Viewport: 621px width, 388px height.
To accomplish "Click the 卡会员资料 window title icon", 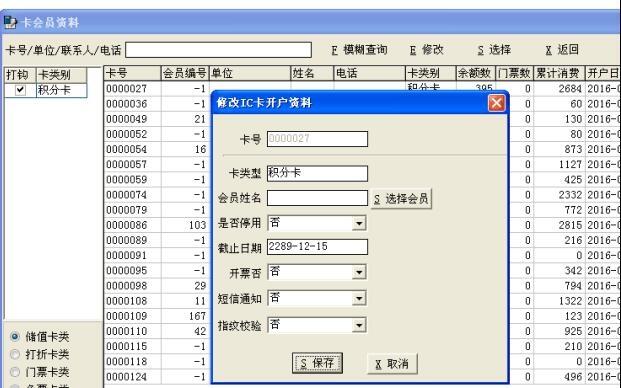I will (x=10, y=22).
